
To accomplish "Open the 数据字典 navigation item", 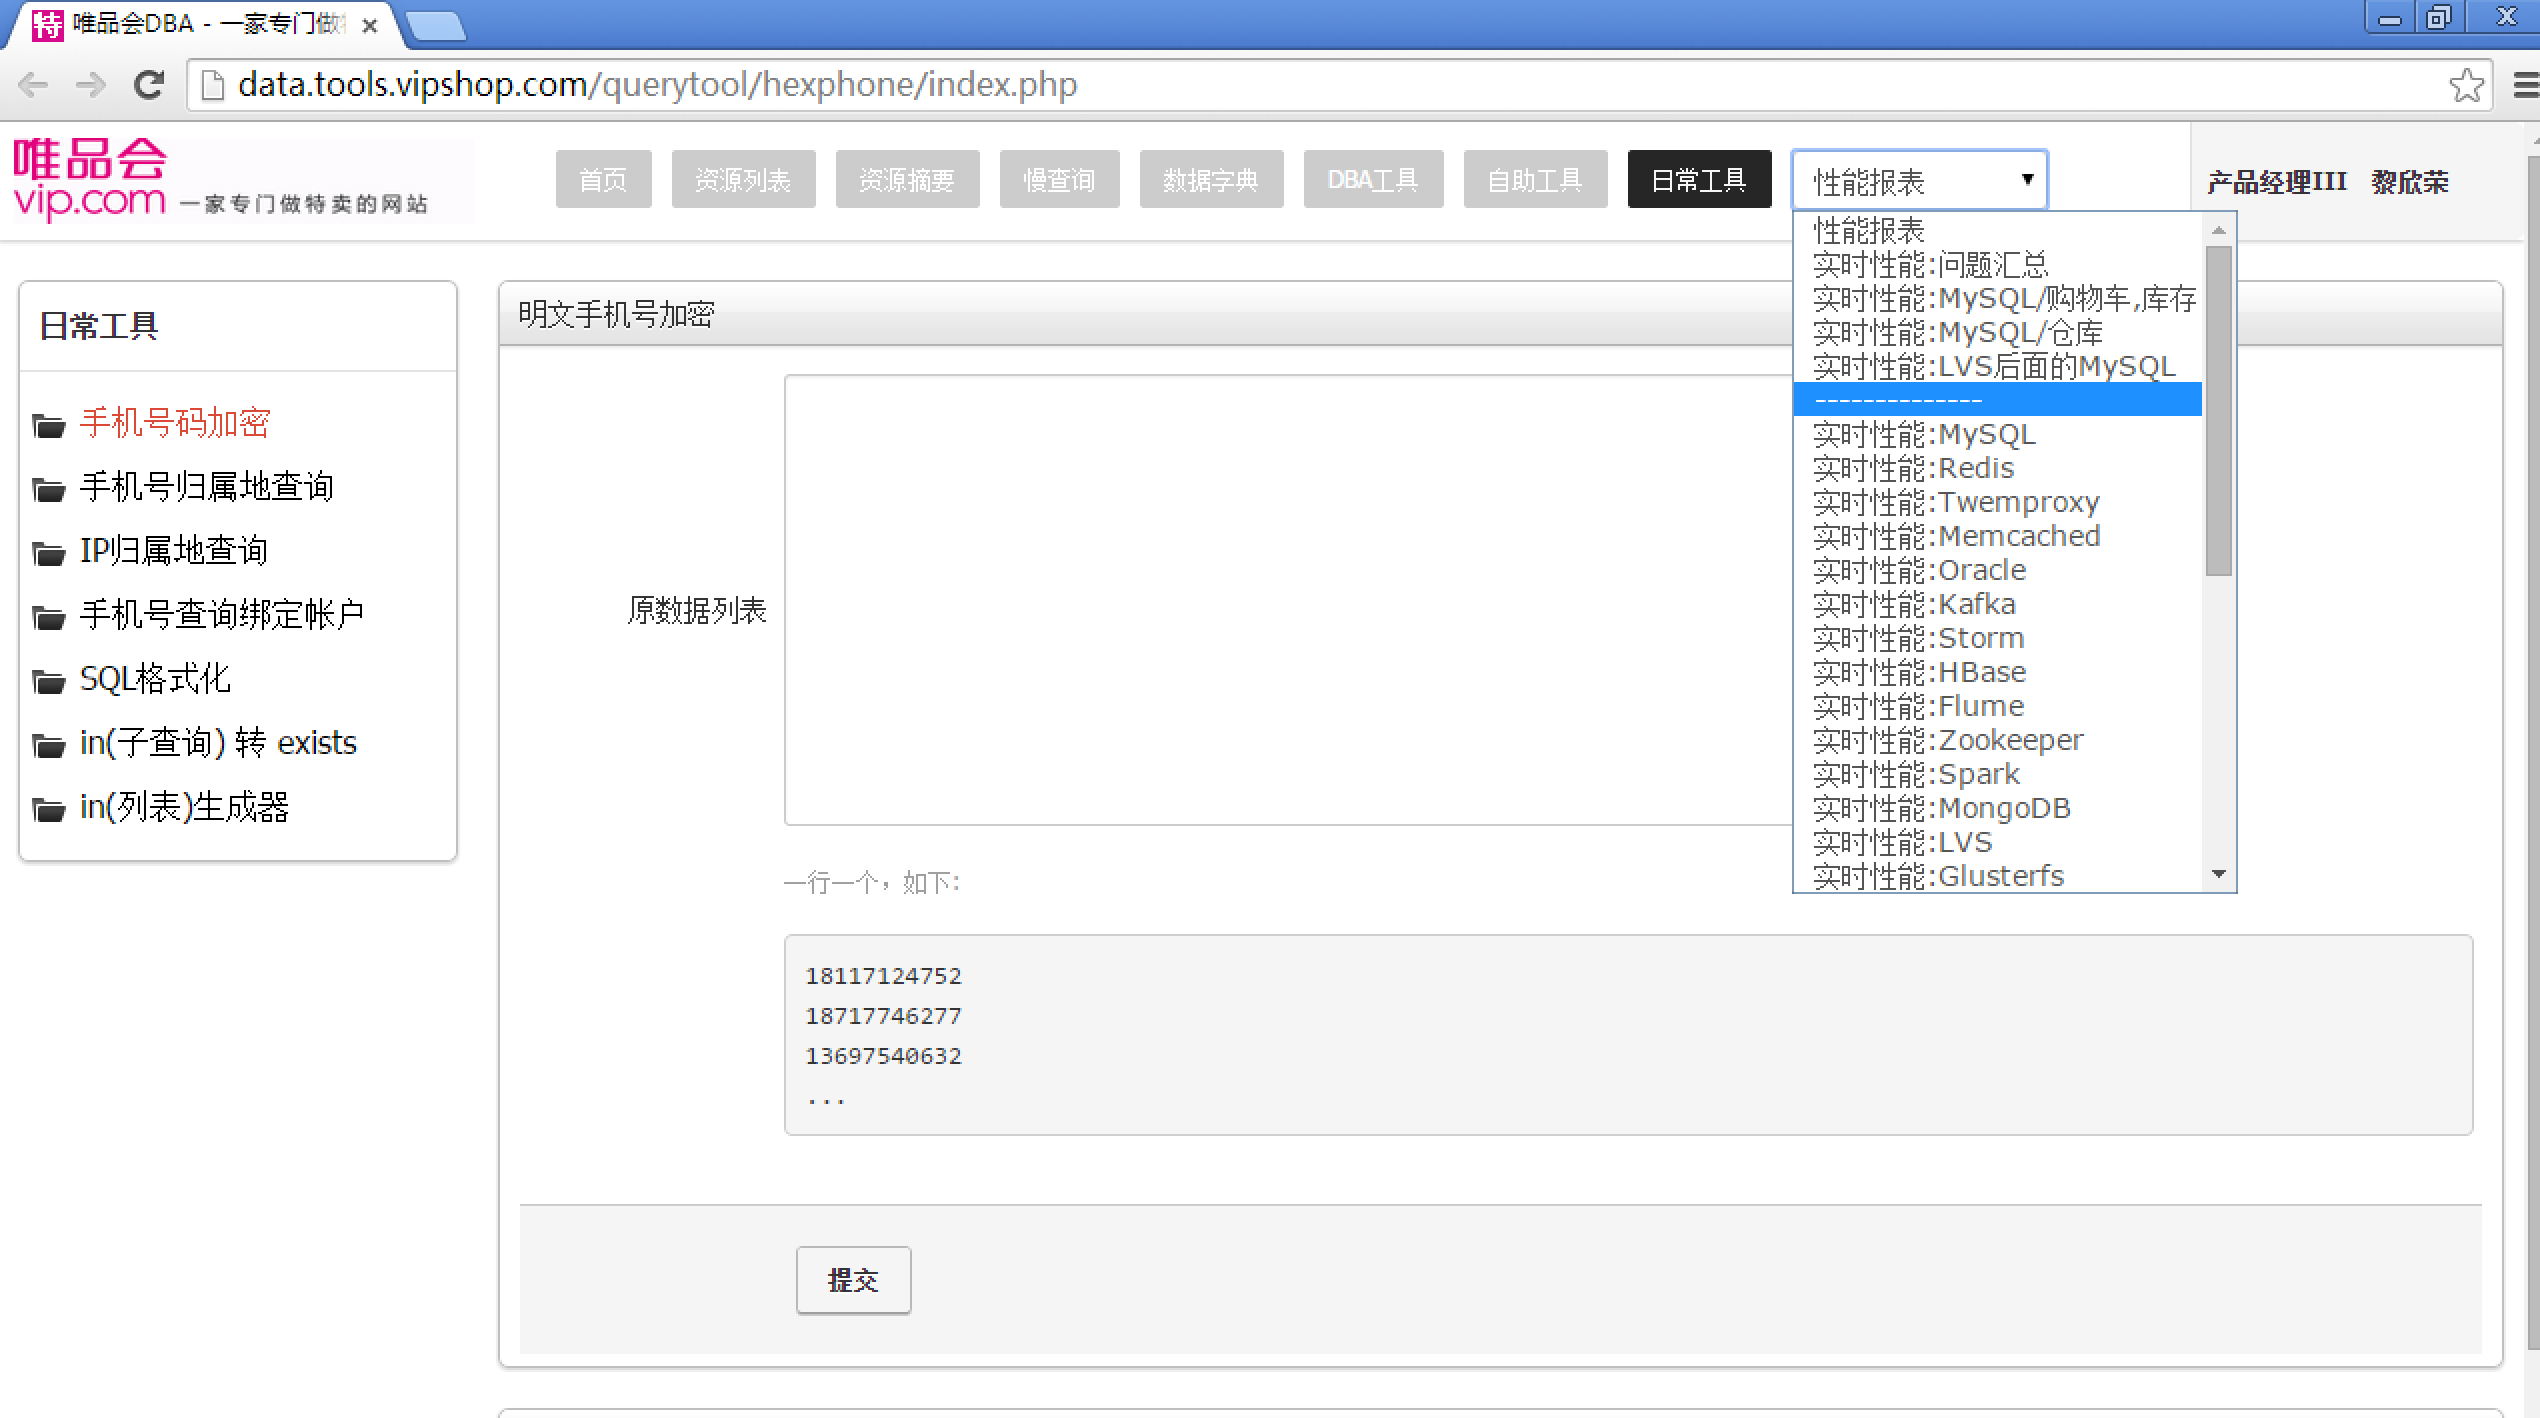I will click(1211, 180).
